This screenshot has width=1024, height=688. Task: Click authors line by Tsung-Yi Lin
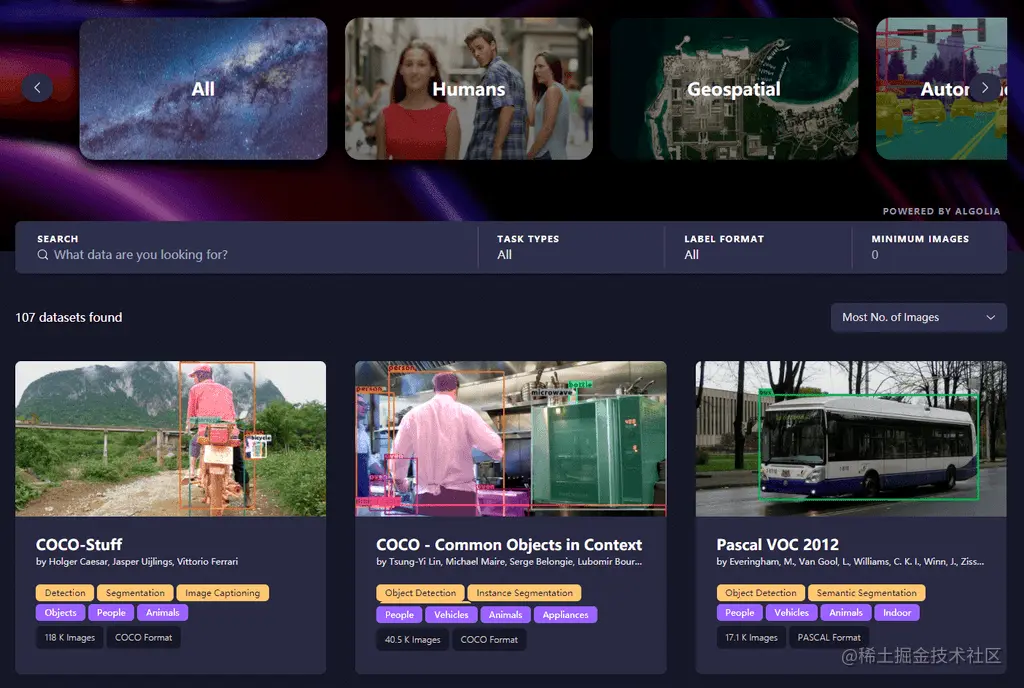509,561
